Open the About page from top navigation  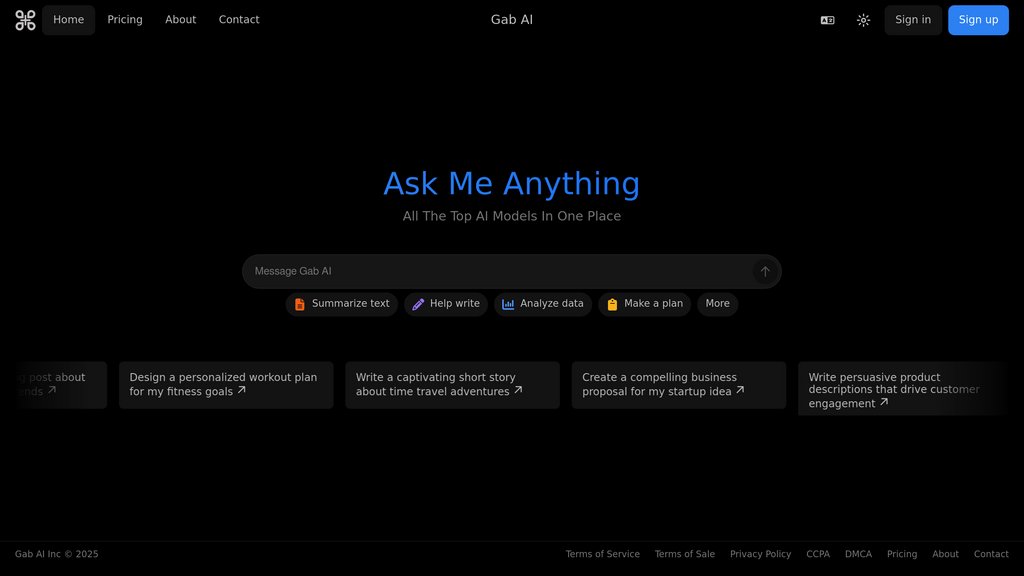tap(180, 20)
